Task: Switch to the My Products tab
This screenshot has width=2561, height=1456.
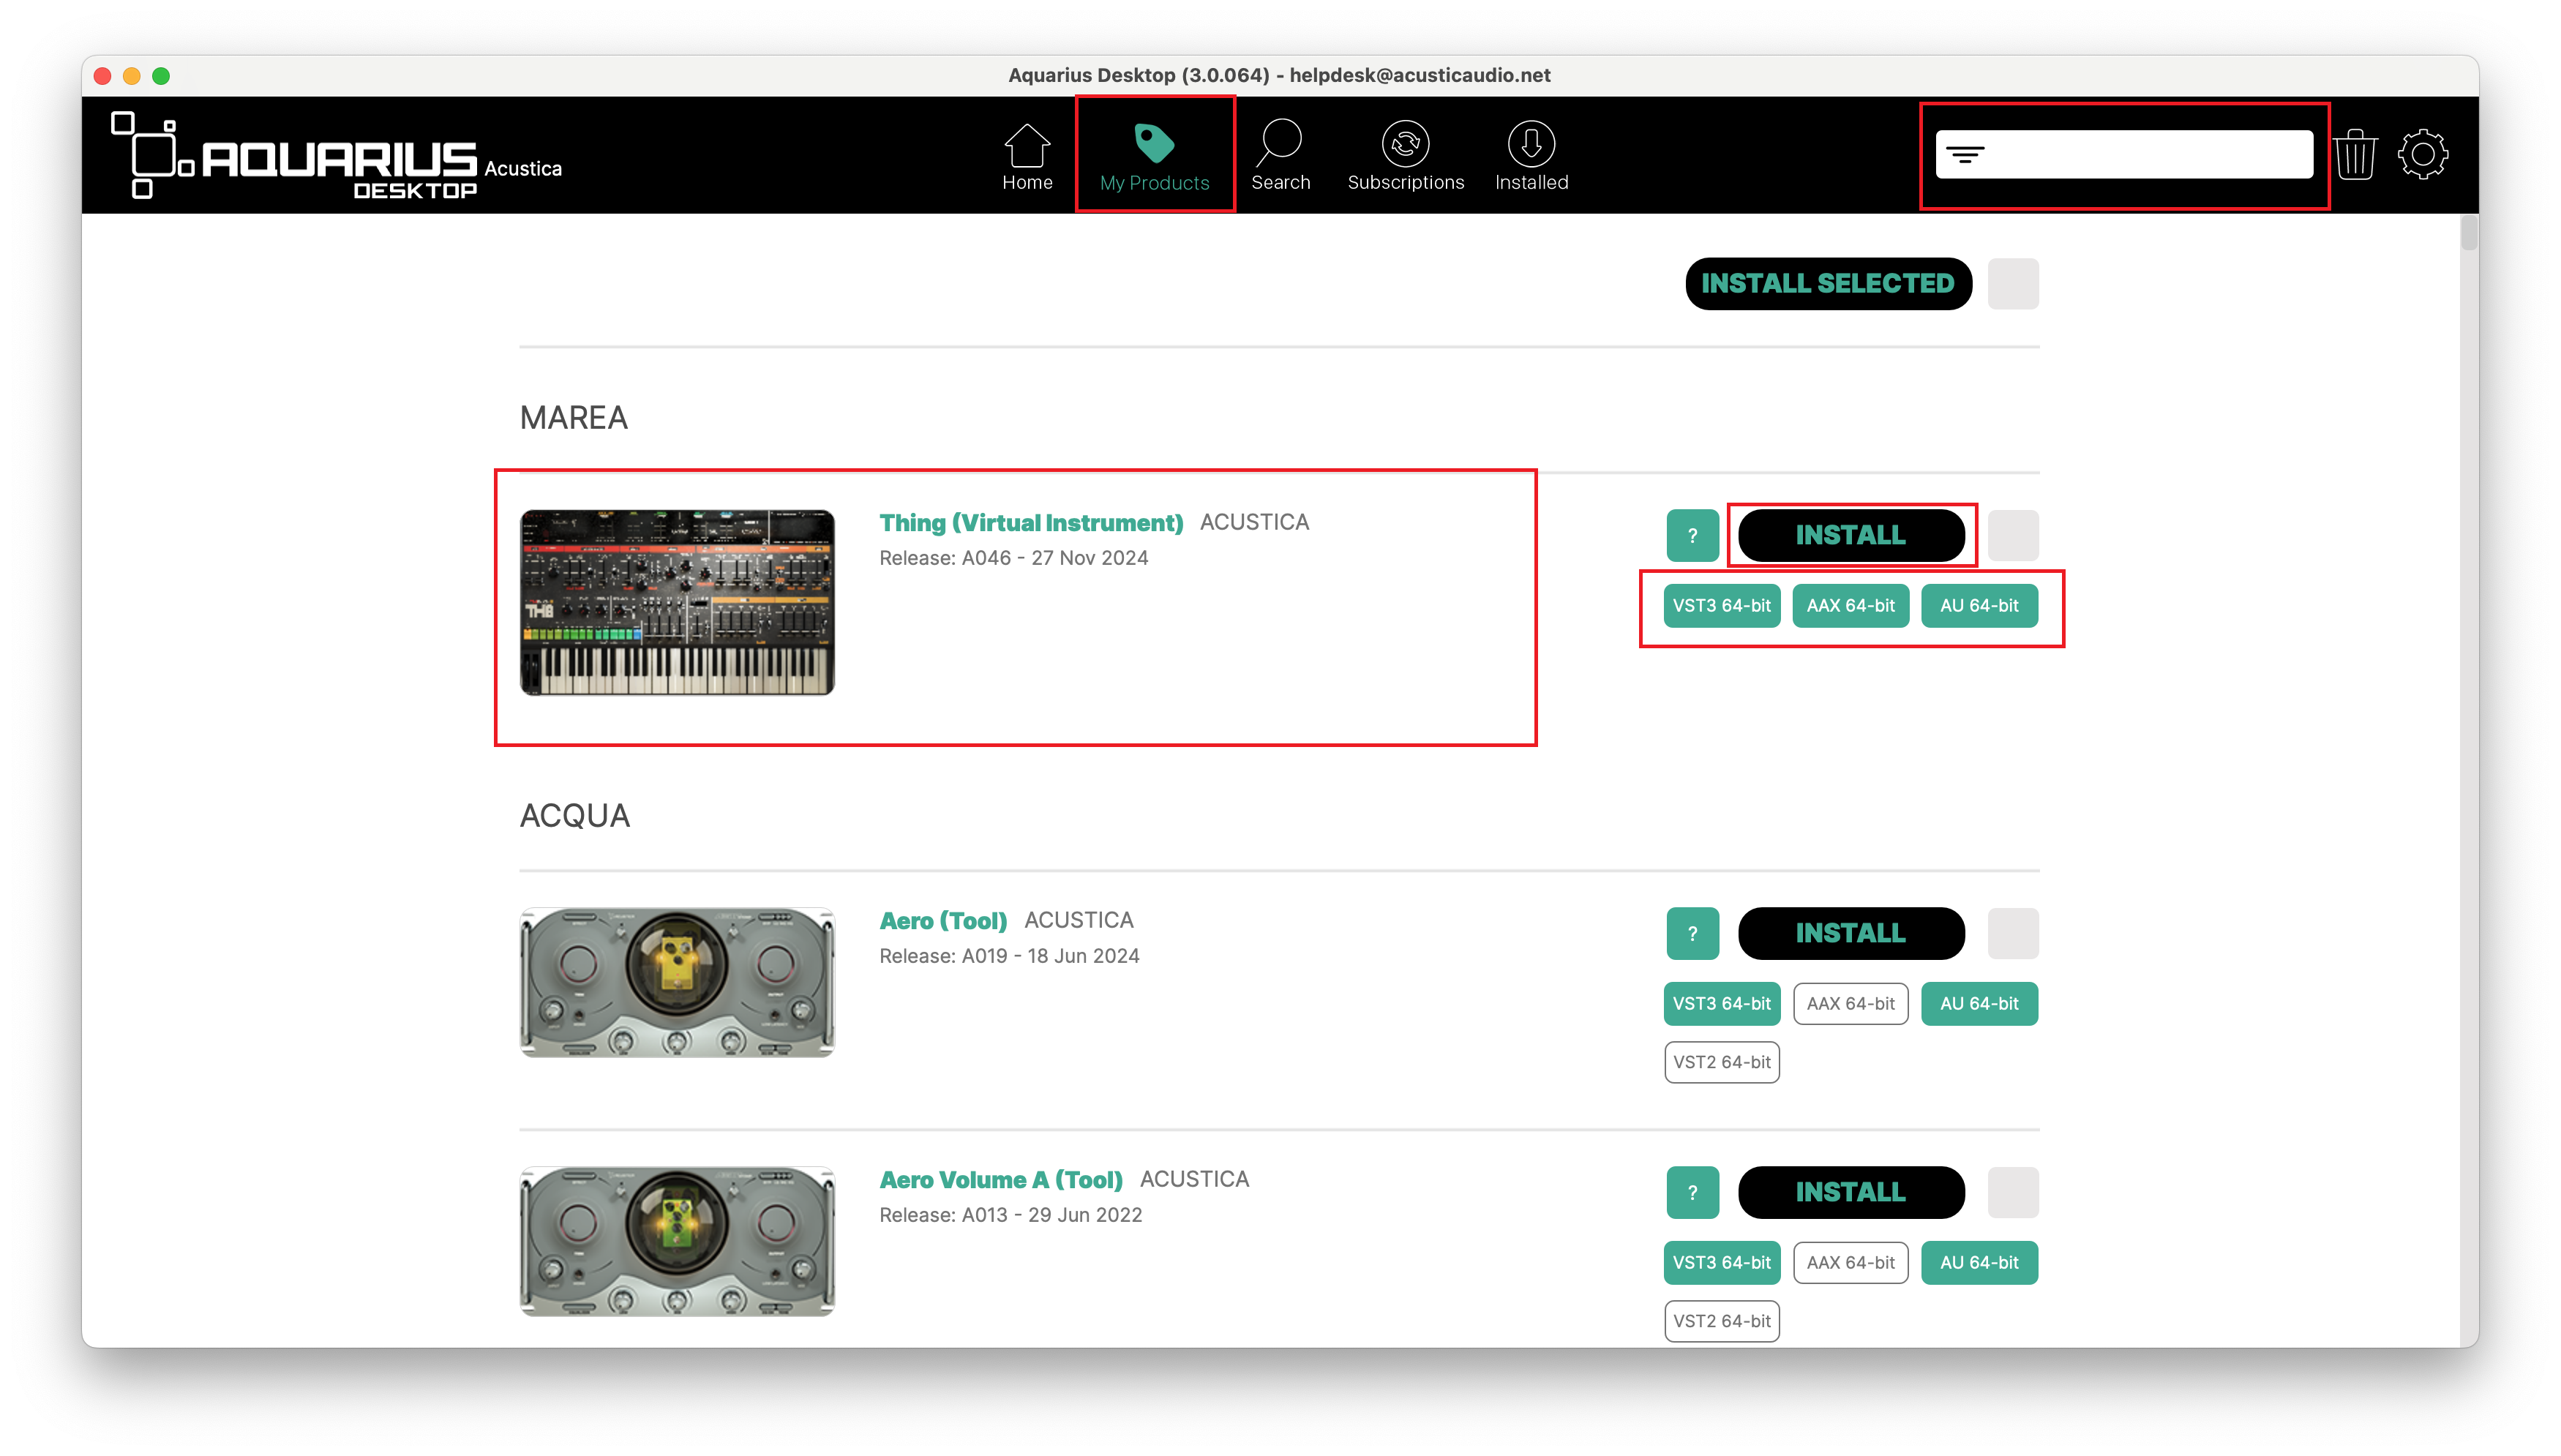Action: pyautogui.click(x=1154, y=156)
